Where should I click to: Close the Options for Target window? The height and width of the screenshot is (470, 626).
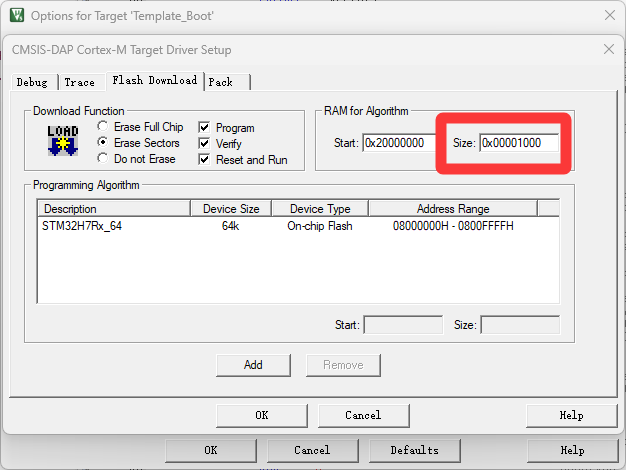609,16
